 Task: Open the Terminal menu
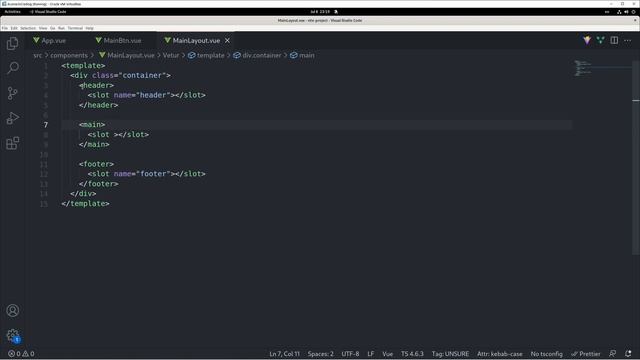pyautogui.click(x=75, y=28)
